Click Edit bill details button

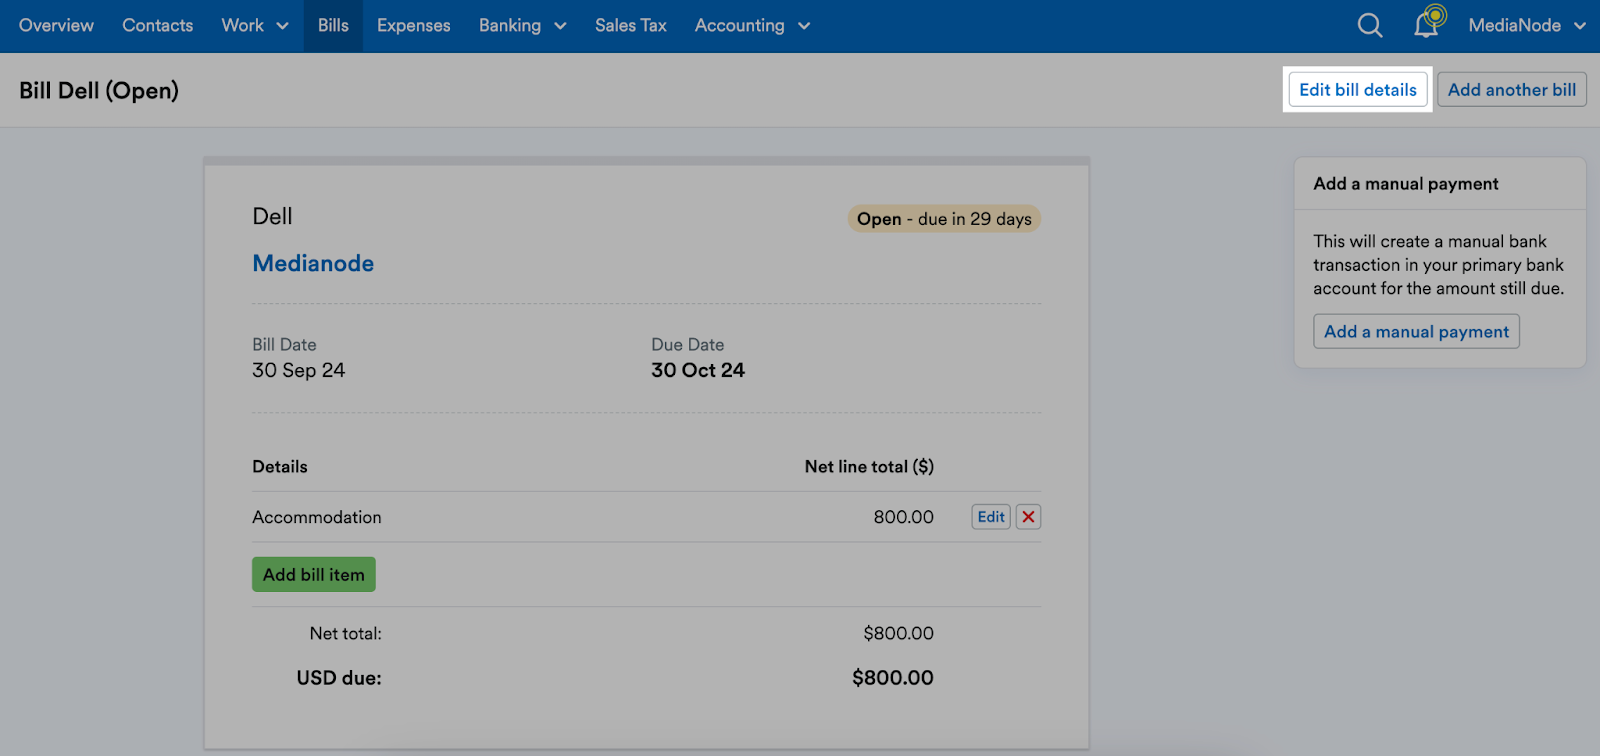pos(1358,90)
